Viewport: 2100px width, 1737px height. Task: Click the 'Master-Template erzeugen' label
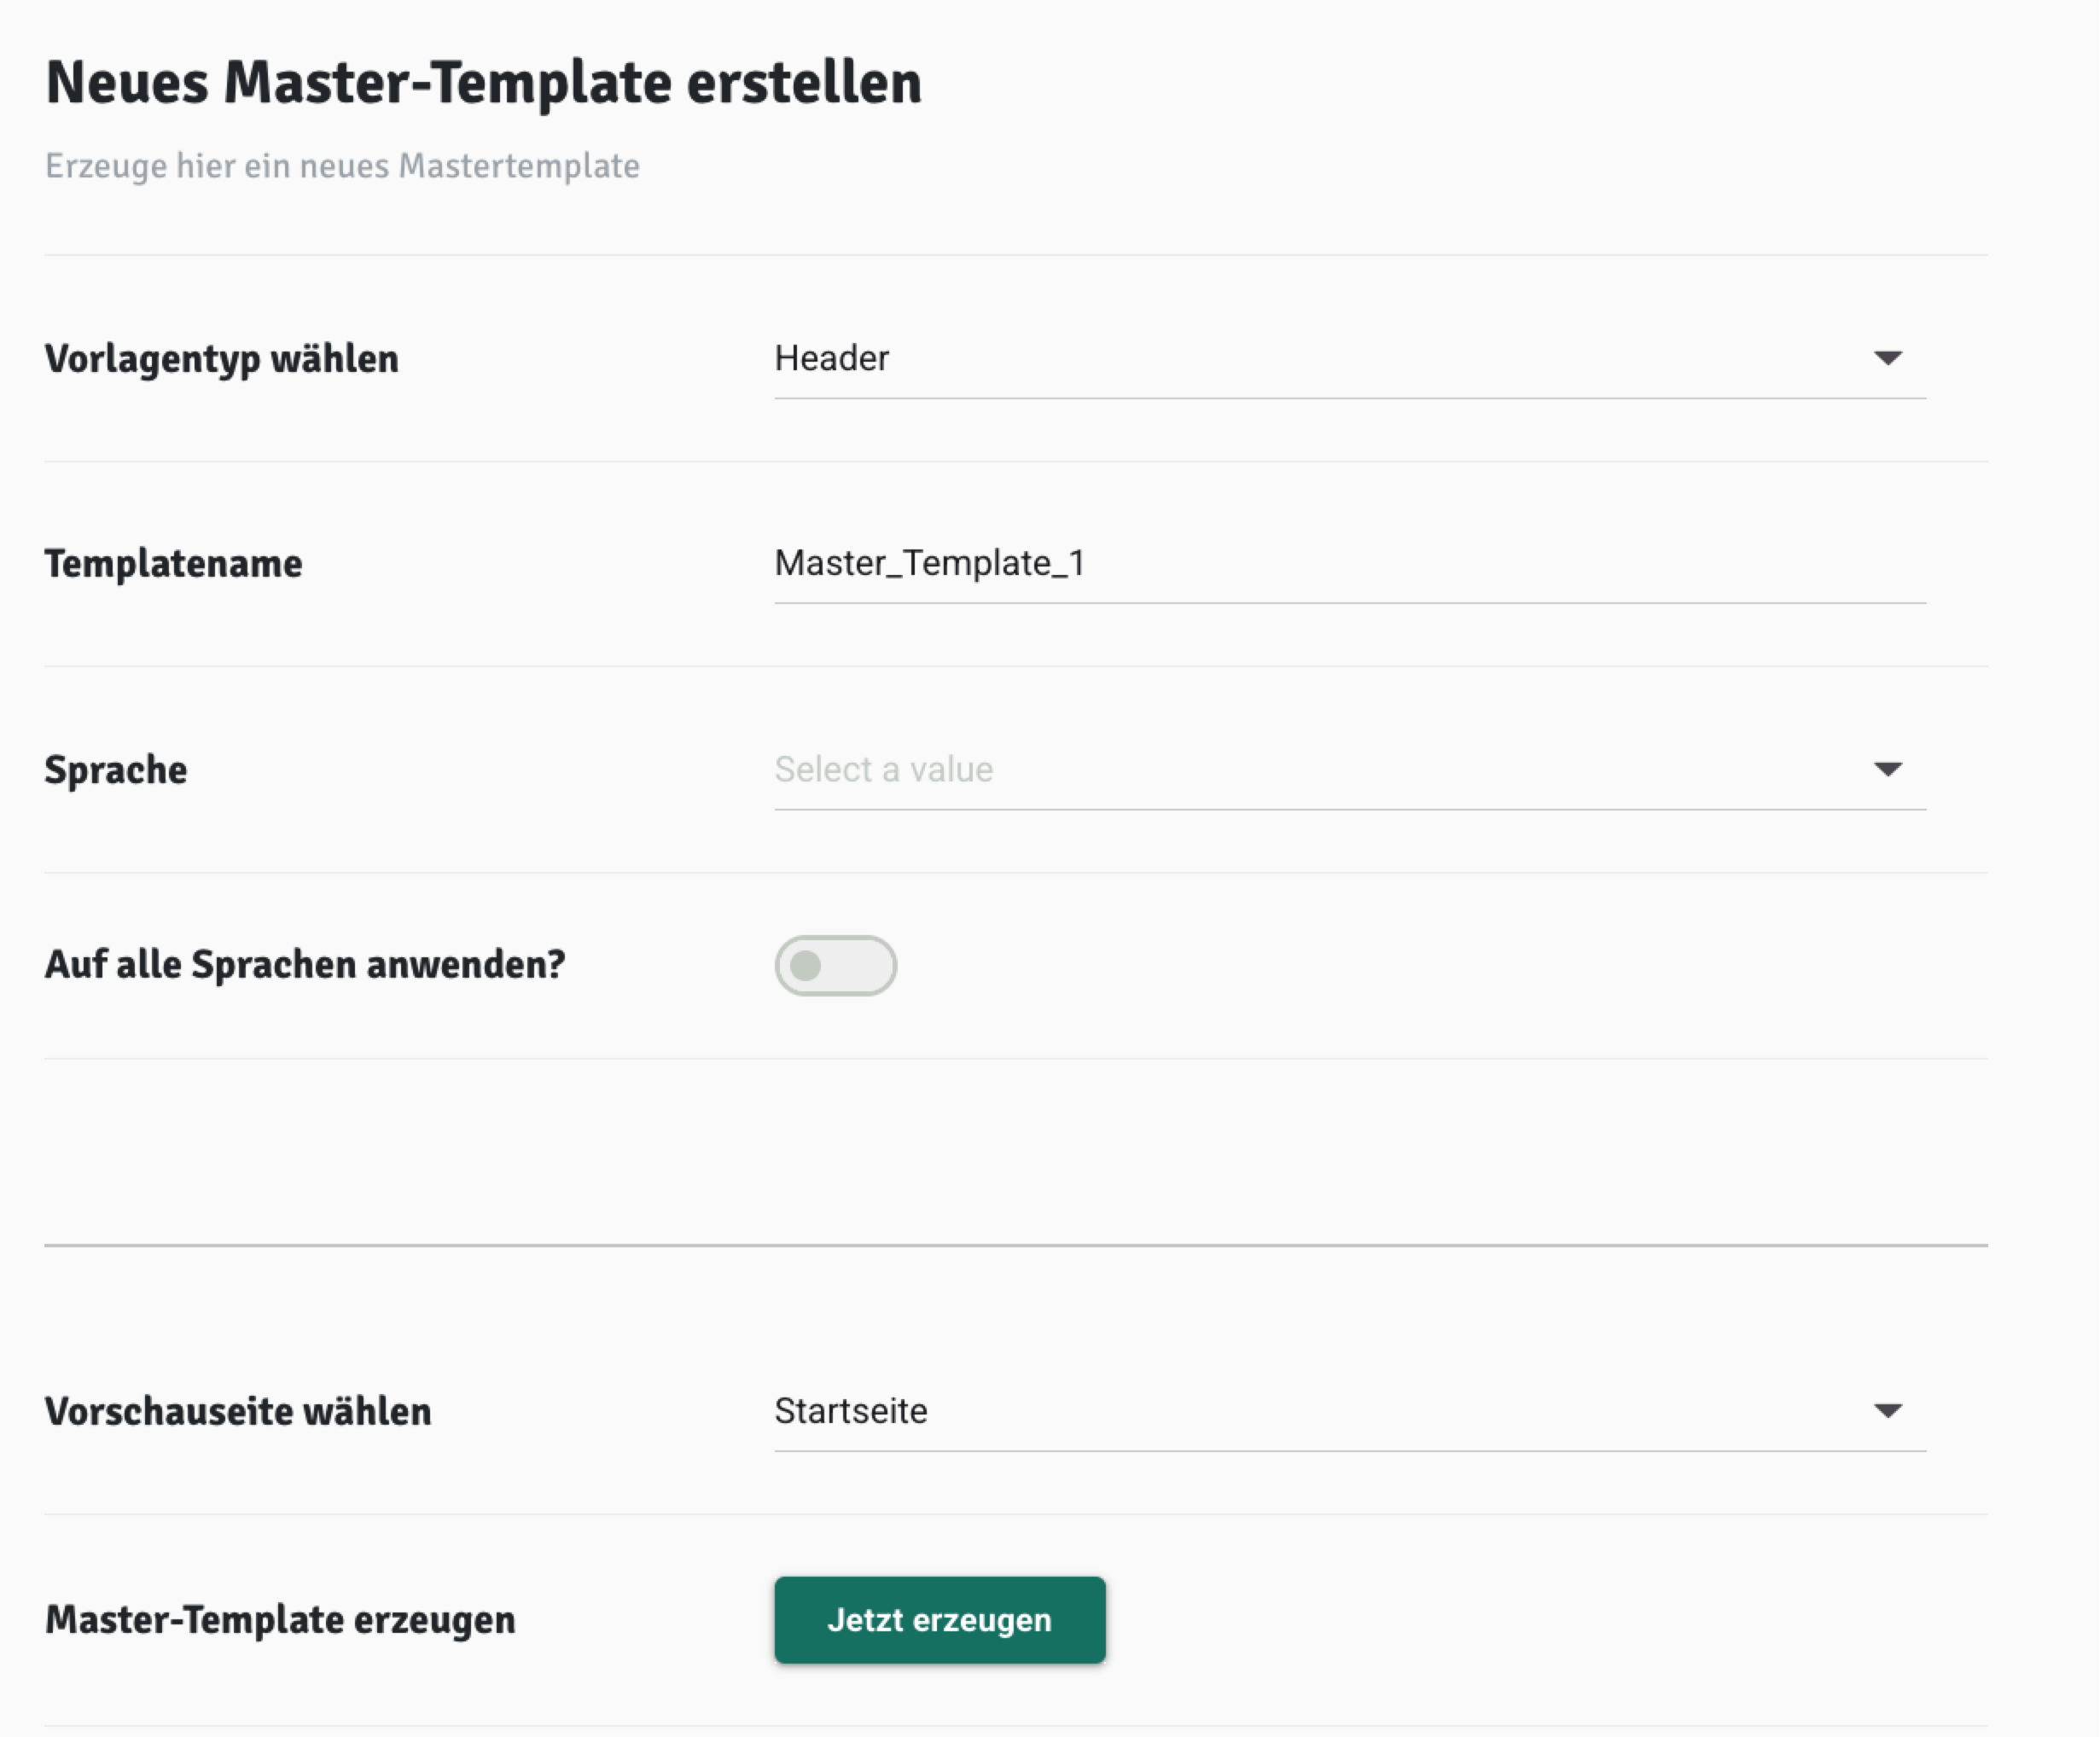tap(279, 1620)
